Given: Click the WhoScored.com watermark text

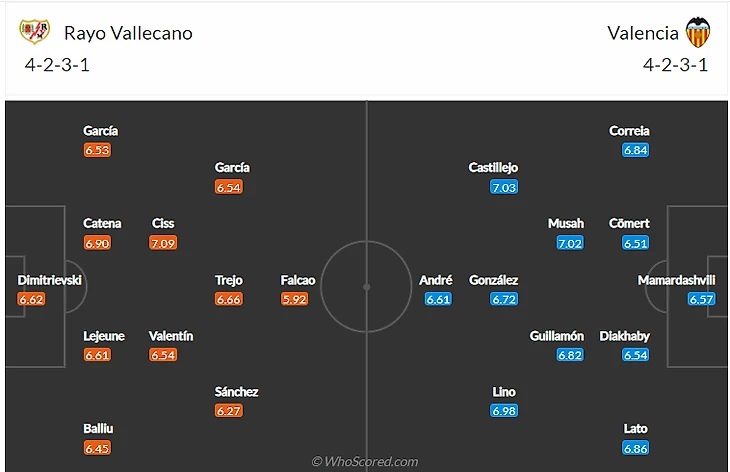Looking at the screenshot, I should pos(364,462).
